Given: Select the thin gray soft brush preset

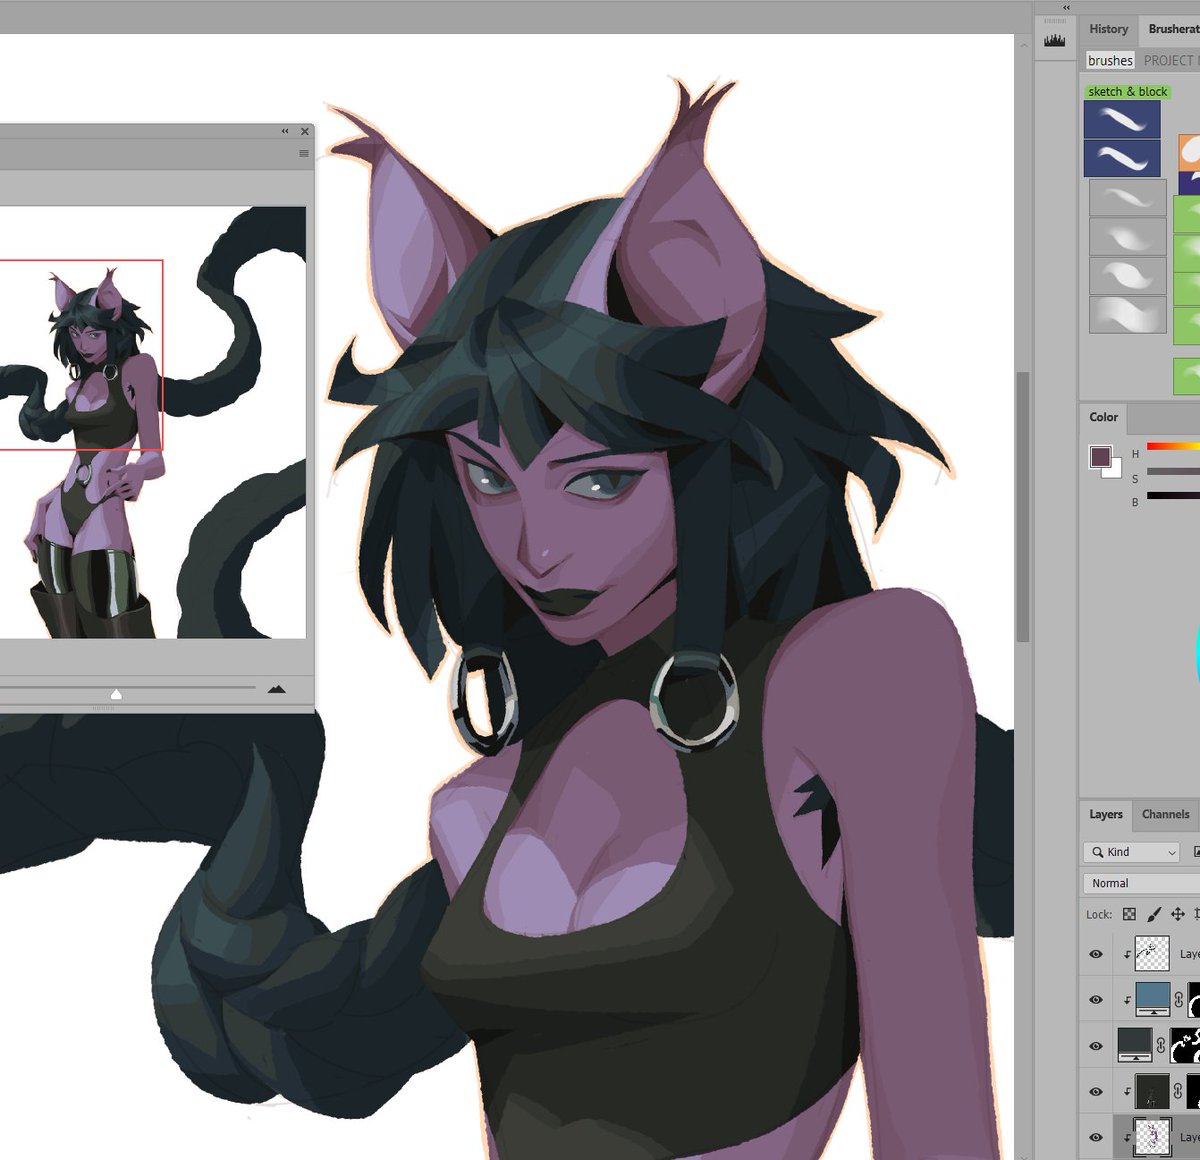Looking at the screenshot, I should click(1127, 198).
